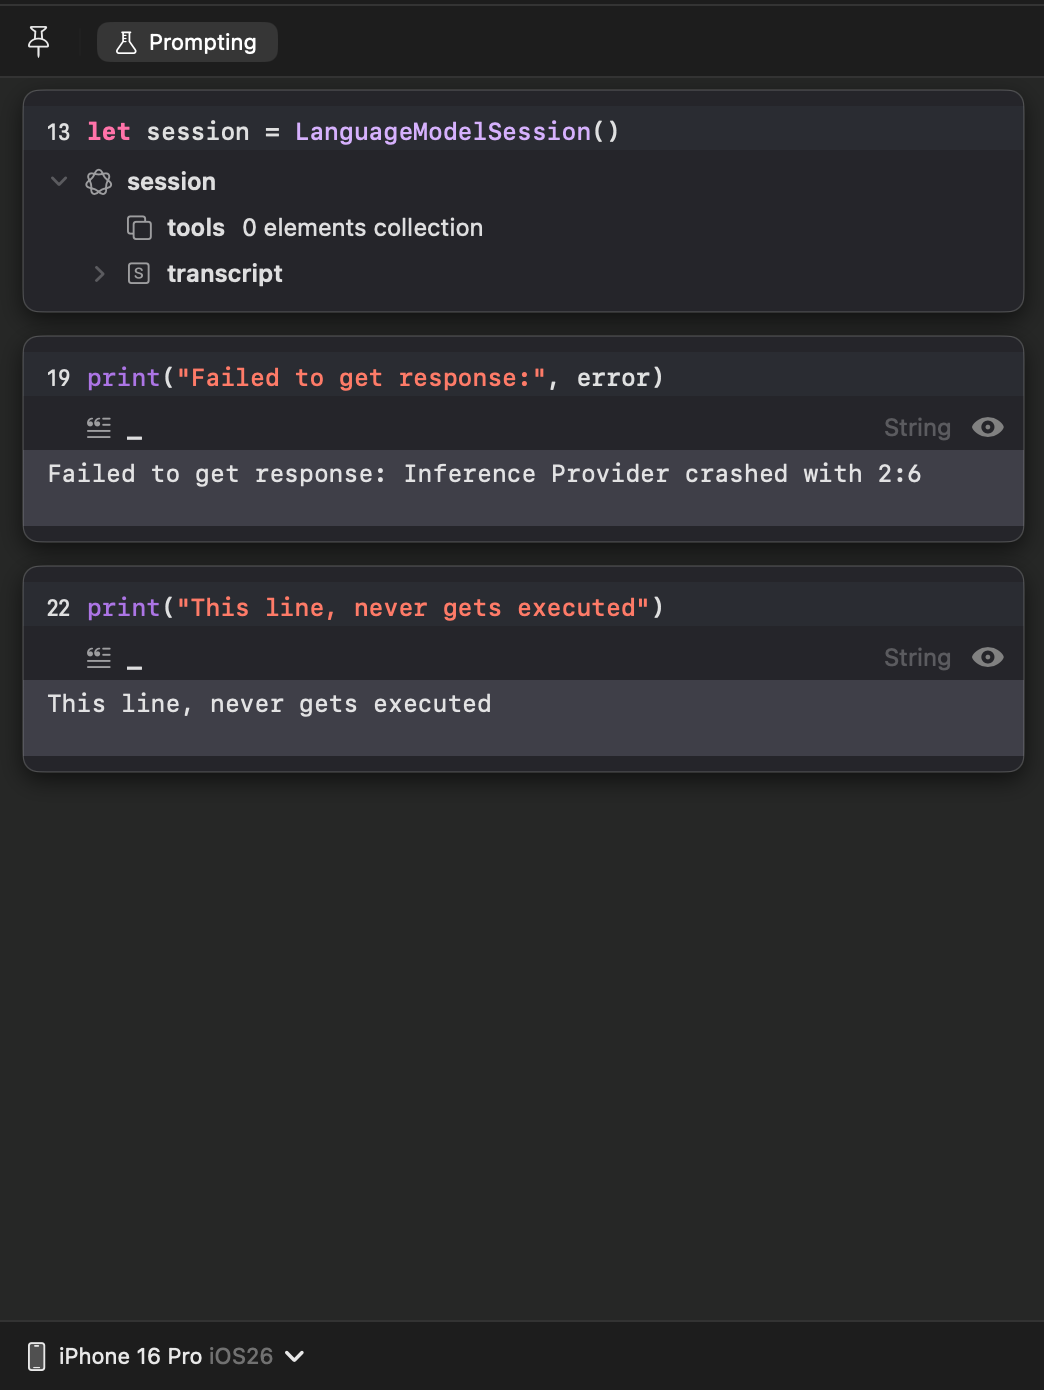Select the Prompting playground tab
The height and width of the screenshot is (1390, 1044).
pos(187,42)
